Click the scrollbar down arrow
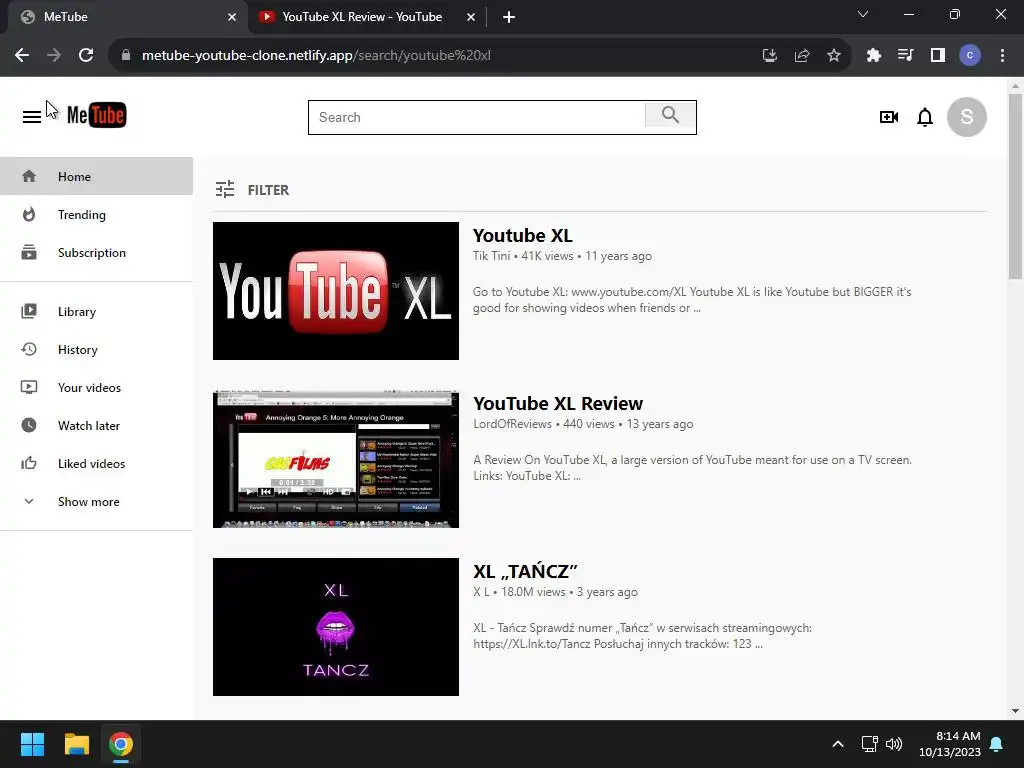 point(1015,711)
